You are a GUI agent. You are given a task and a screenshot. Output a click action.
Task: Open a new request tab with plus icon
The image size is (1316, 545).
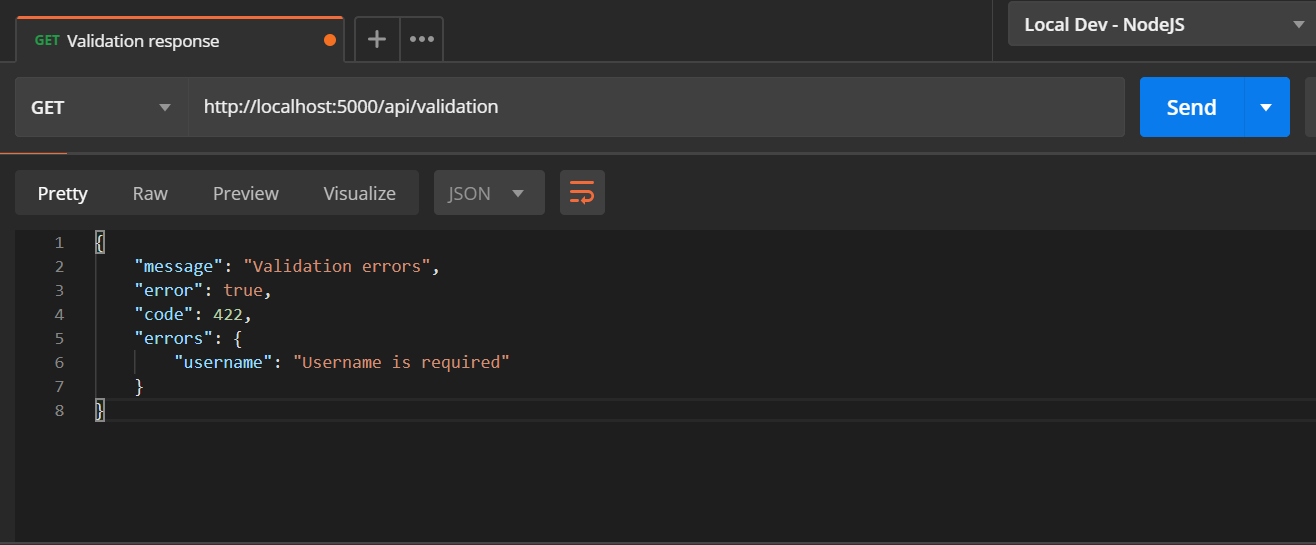click(377, 40)
